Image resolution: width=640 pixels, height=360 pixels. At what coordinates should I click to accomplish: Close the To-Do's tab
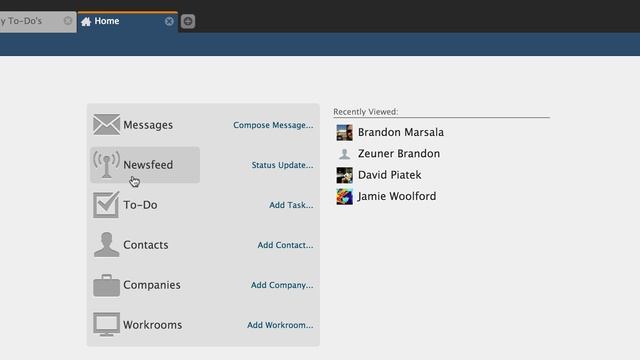68,21
